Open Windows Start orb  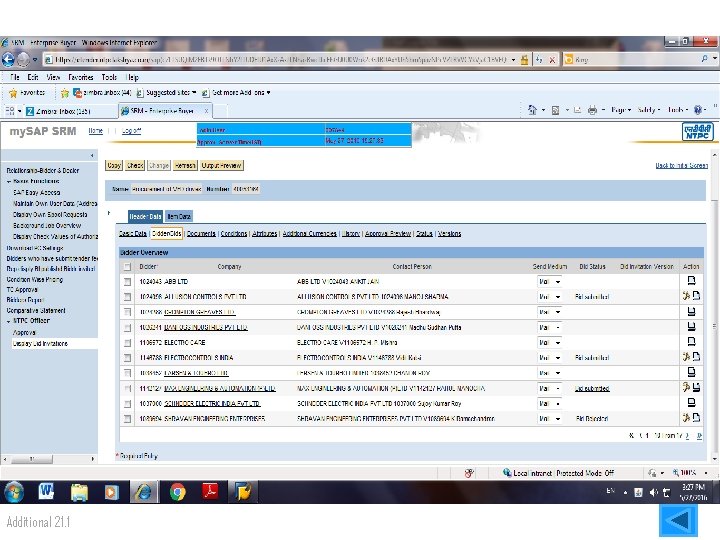[14, 492]
